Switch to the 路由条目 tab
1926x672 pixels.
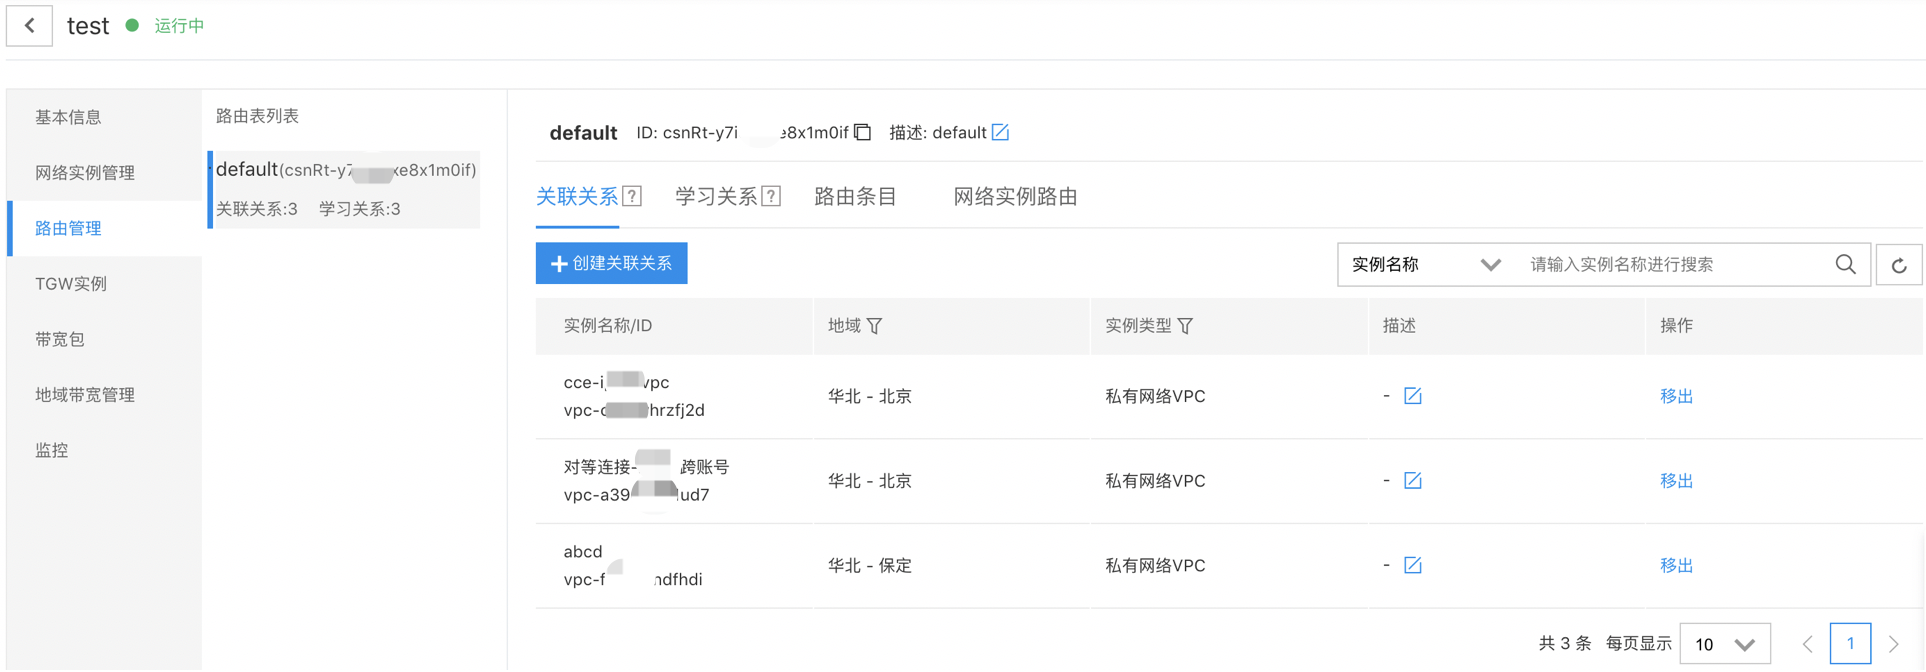pyautogui.click(x=855, y=197)
